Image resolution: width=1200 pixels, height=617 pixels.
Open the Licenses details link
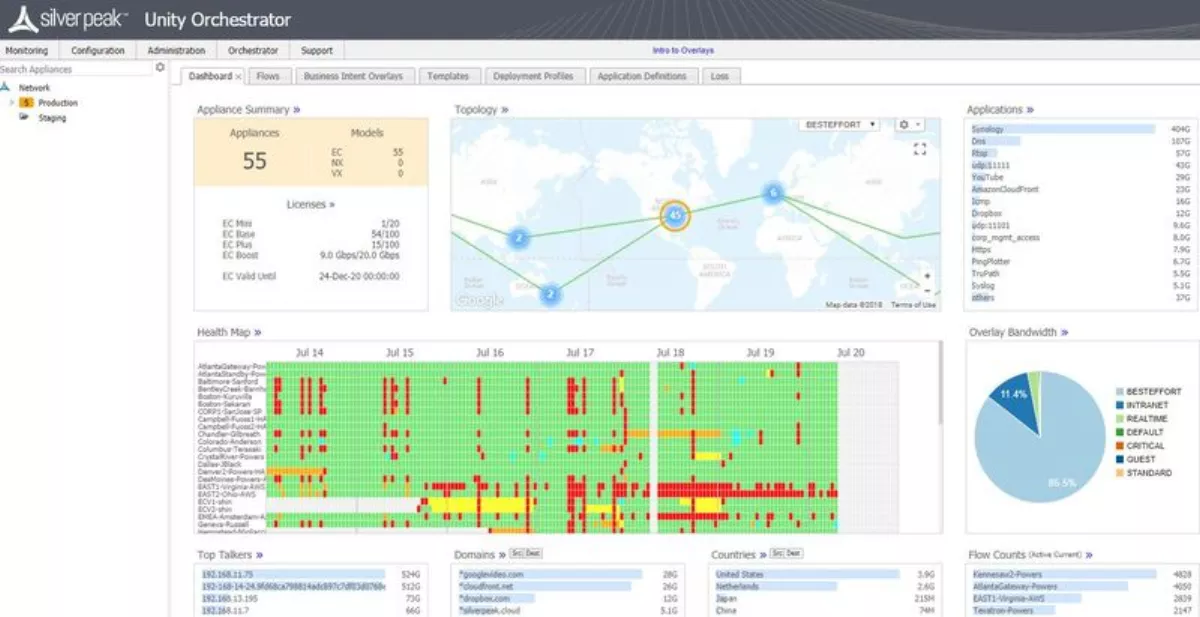(x=310, y=204)
